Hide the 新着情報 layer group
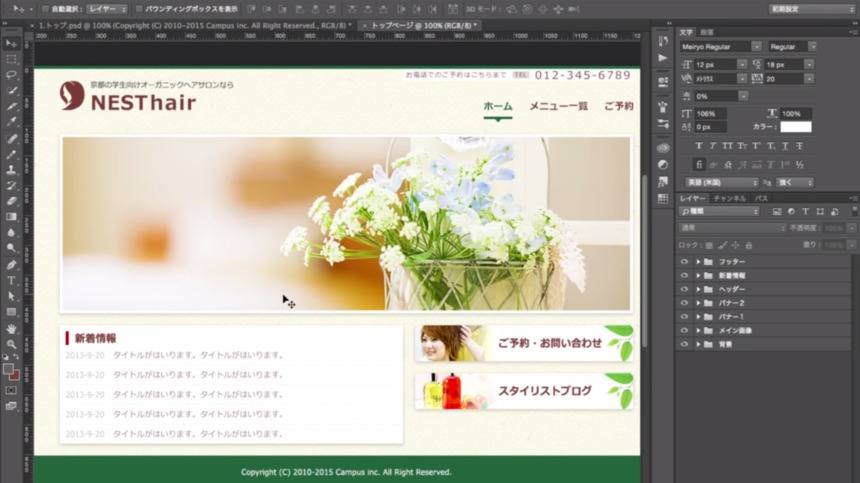The image size is (860, 483). pos(684,276)
